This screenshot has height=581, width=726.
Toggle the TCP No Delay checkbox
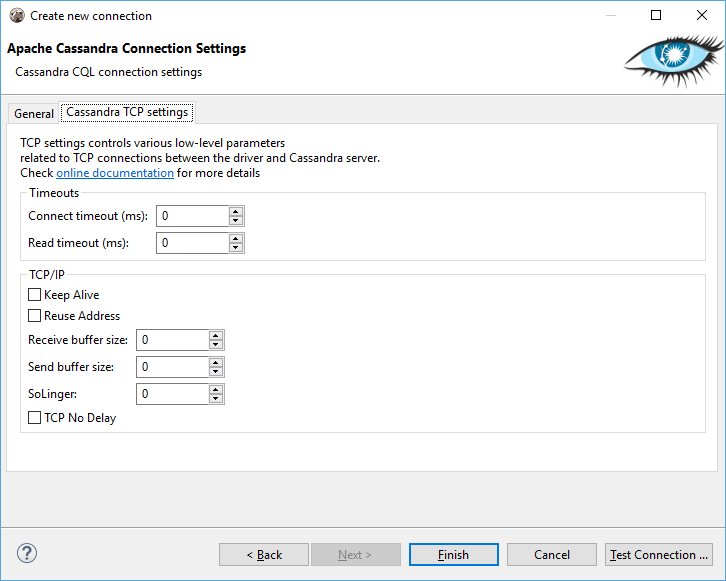(34, 418)
